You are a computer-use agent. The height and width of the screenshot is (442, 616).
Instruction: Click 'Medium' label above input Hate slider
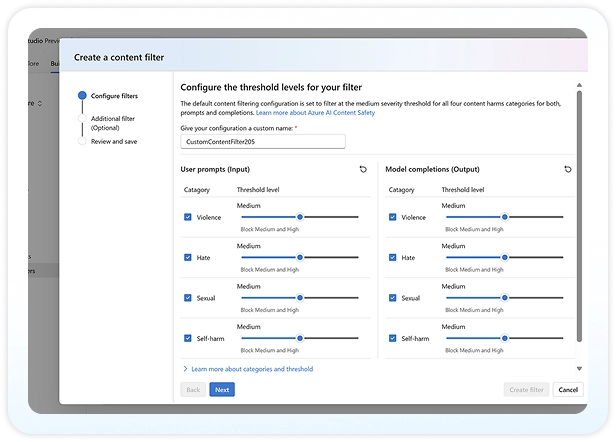point(249,246)
